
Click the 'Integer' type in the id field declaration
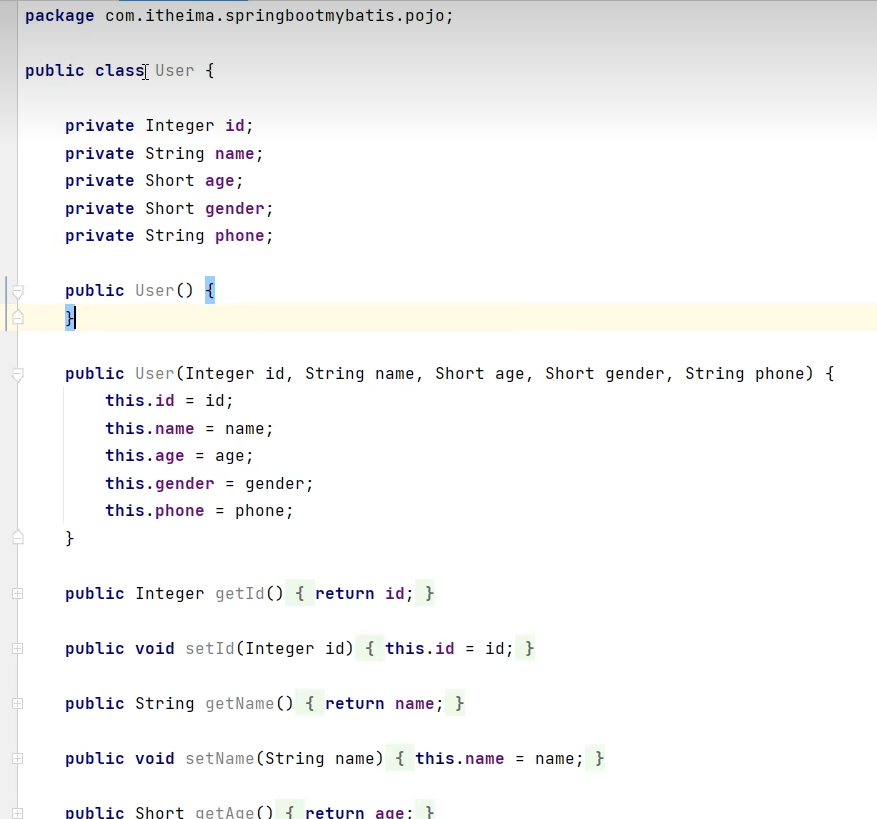180,125
